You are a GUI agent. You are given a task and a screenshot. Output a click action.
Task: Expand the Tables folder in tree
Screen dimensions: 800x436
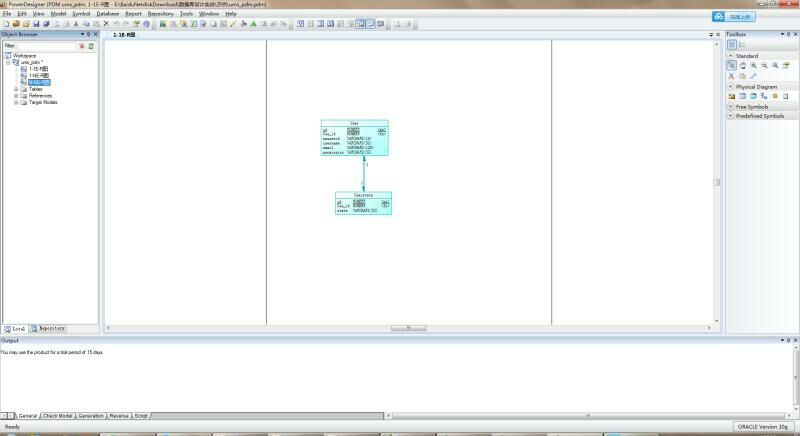16,89
